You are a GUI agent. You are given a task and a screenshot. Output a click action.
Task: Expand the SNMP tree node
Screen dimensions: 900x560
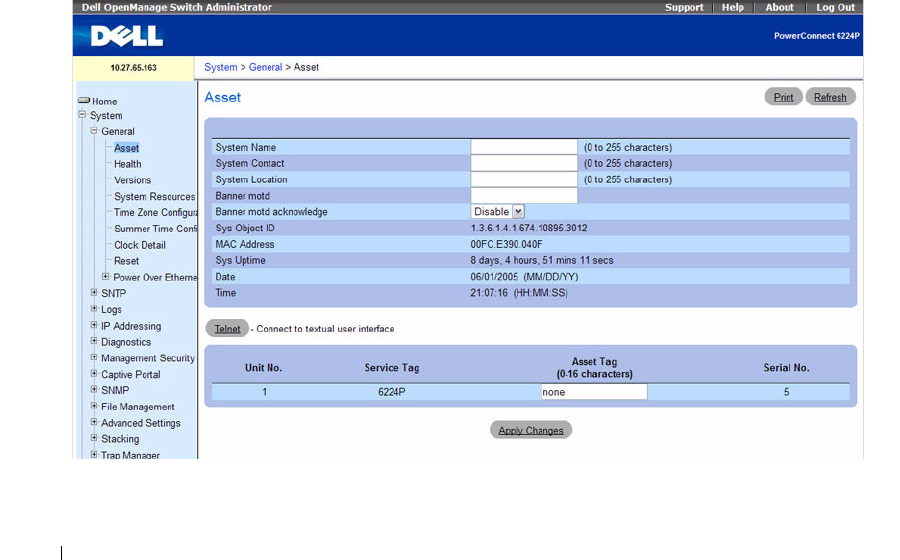pyautogui.click(x=94, y=390)
